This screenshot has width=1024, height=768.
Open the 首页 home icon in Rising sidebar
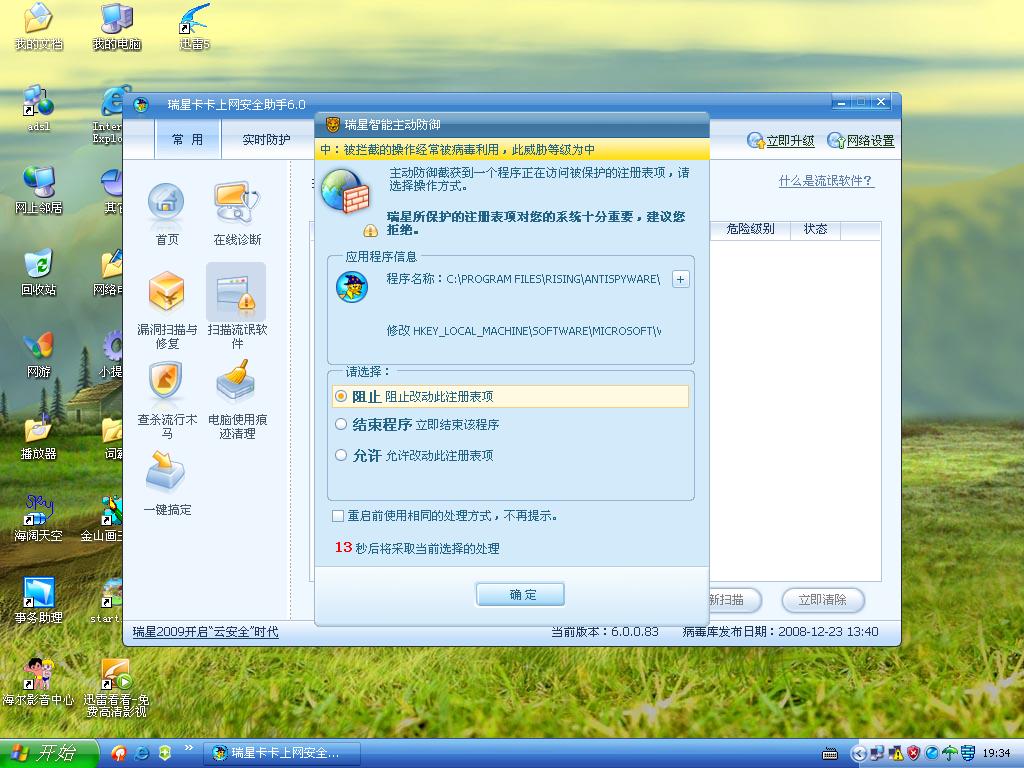[166, 202]
